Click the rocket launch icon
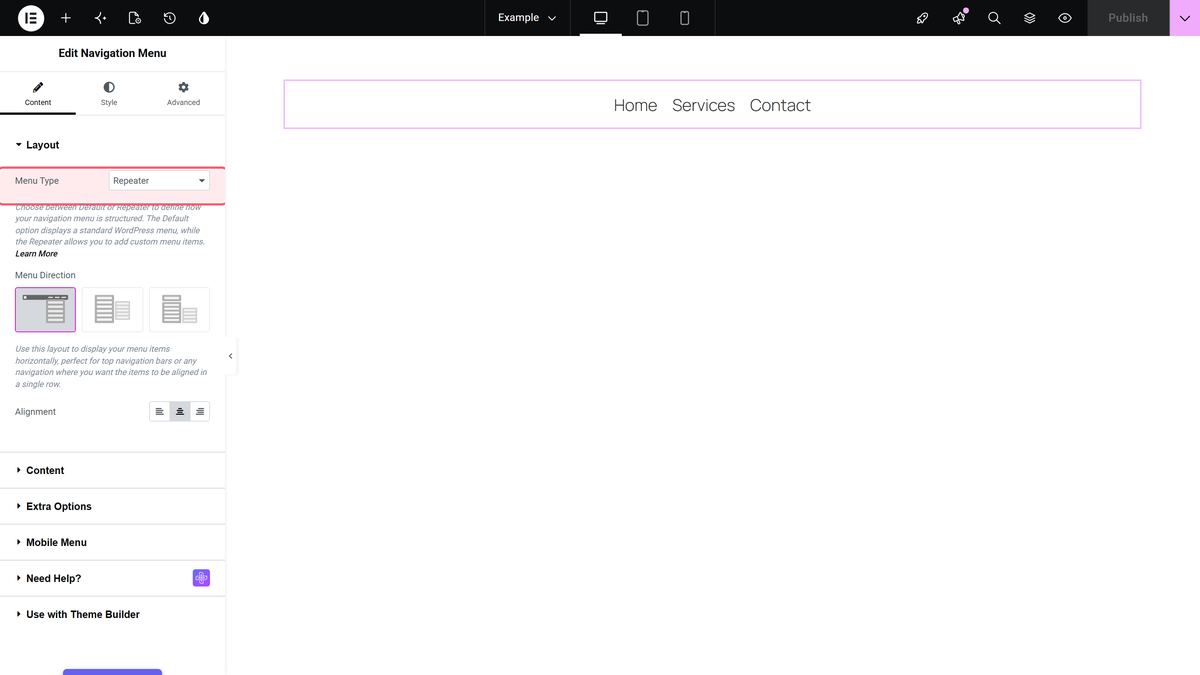The height and width of the screenshot is (675, 1200). pos(922,18)
